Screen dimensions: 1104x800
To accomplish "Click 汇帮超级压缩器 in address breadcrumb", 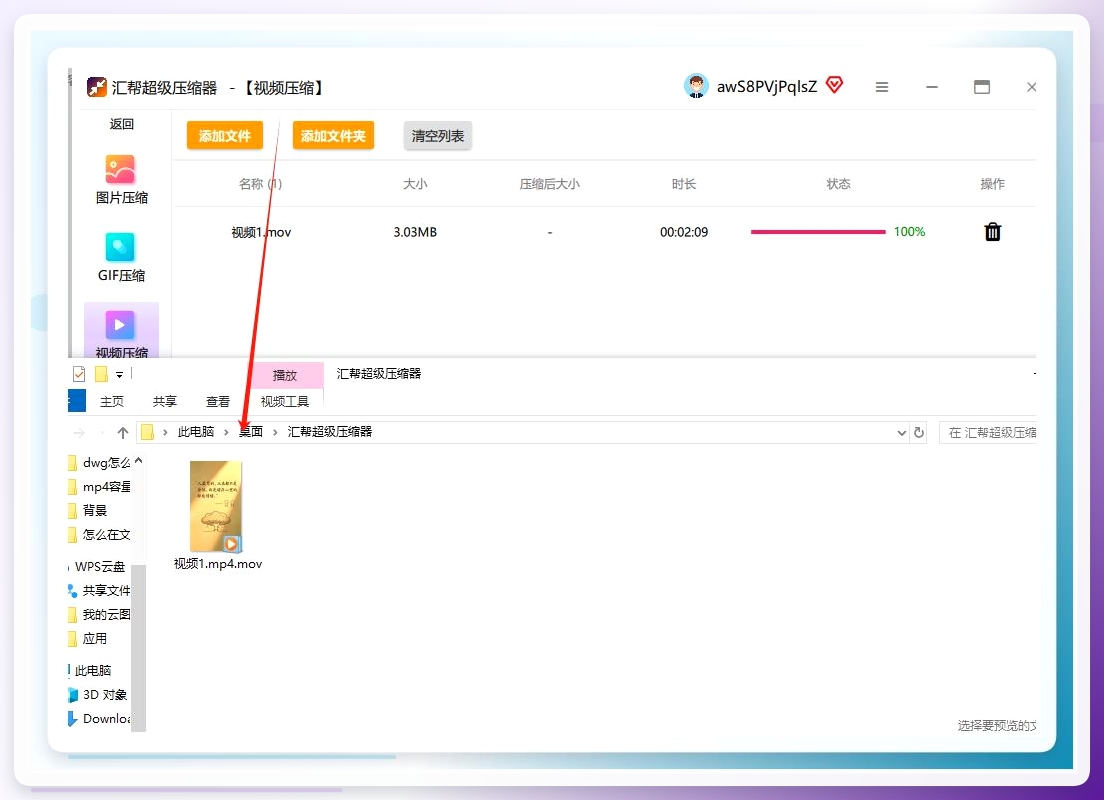I will click(330, 432).
